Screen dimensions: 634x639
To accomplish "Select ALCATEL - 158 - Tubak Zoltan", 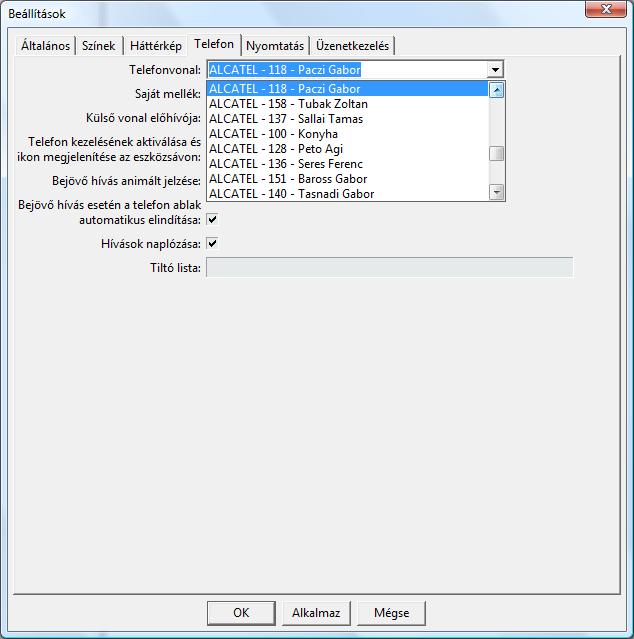I will tap(347, 104).
